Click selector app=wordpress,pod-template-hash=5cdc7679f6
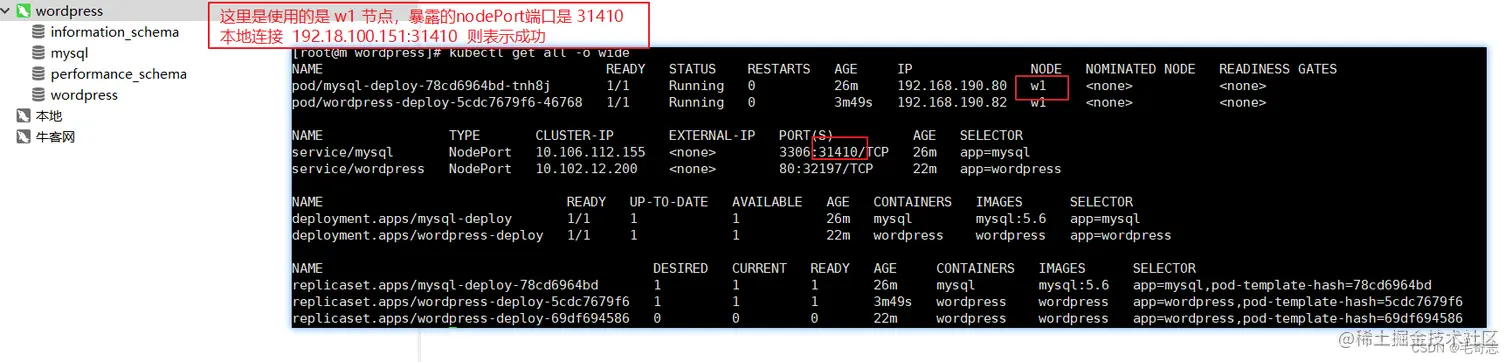The height and width of the screenshot is (362, 1512). (x=1297, y=301)
